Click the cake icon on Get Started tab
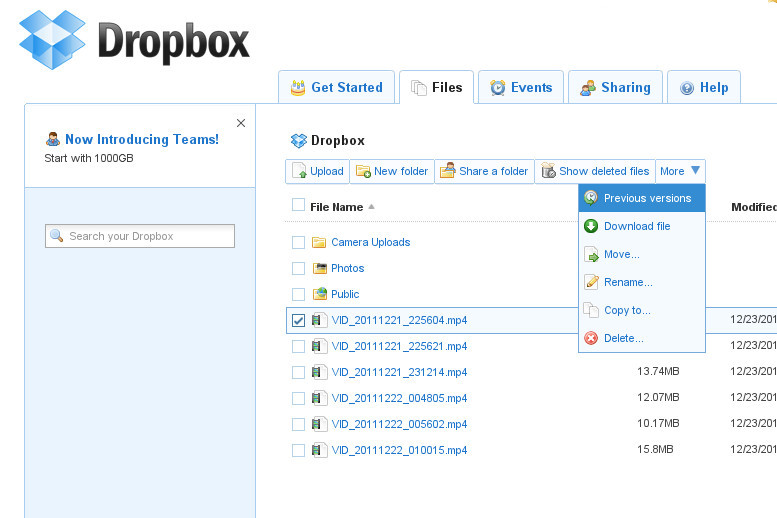The width and height of the screenshot is (777, 518). 298,88
